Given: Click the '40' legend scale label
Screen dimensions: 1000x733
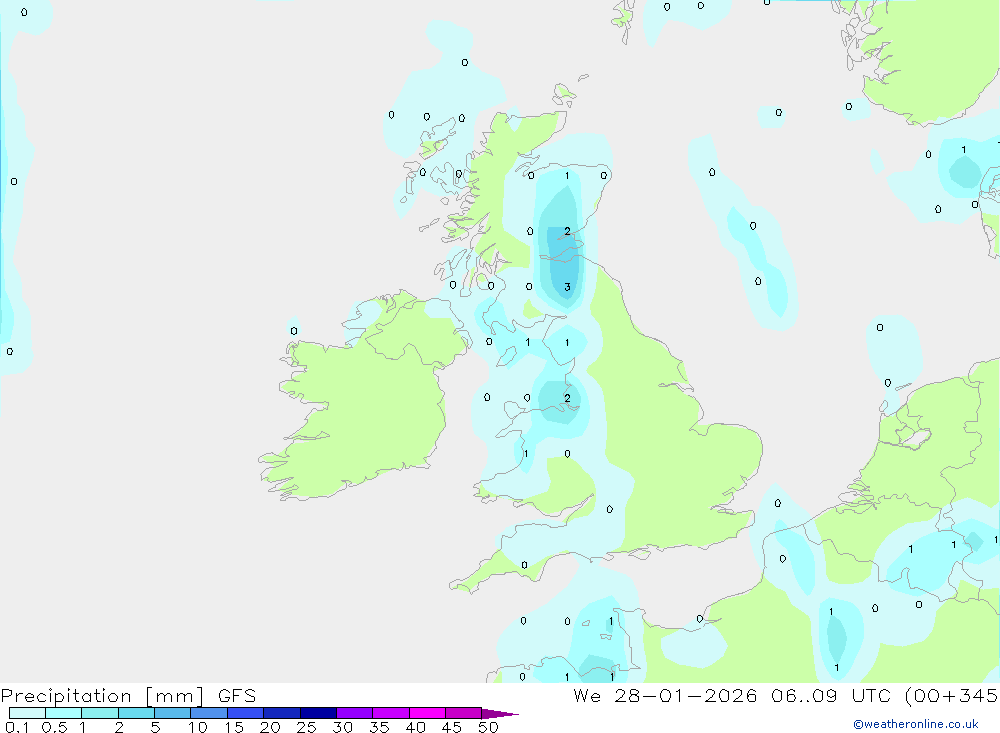Looking at the screenshot, I should (x=416, y=727).
